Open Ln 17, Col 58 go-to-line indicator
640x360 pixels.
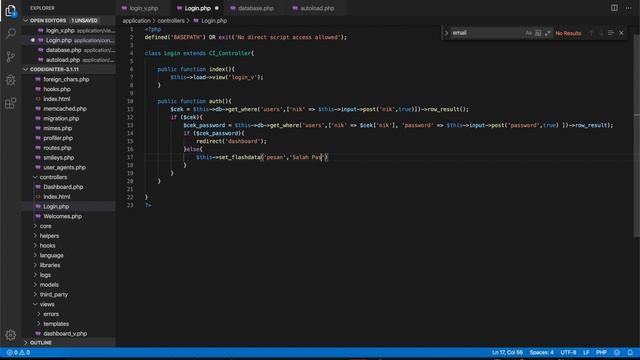507,352
